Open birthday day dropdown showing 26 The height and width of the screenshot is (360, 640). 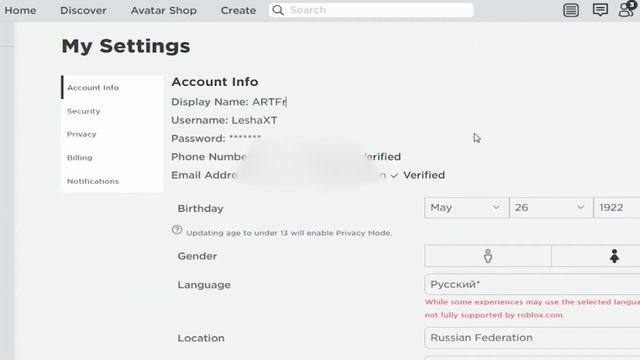pyautogui.click(x=551, y=207)
